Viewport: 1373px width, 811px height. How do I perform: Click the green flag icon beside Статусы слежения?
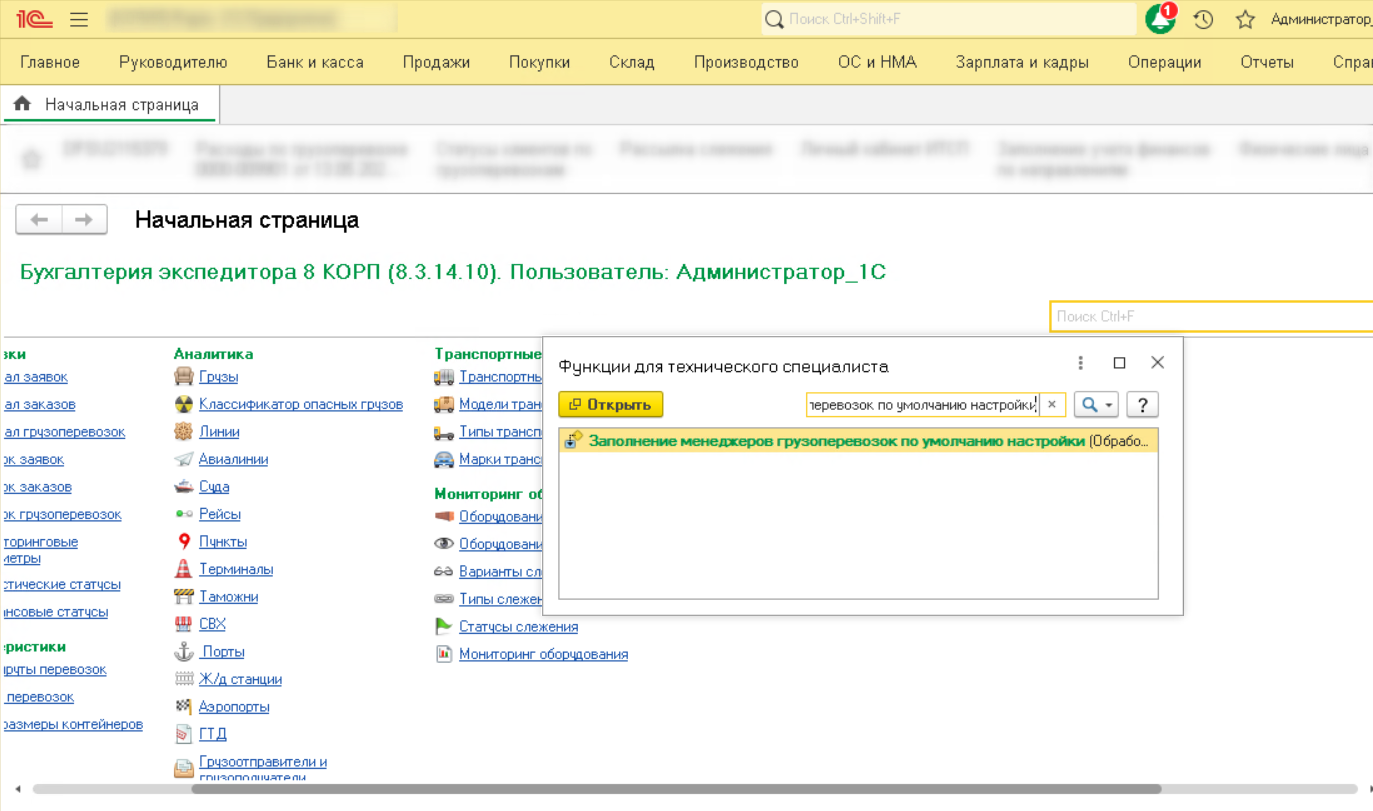click(444, 627)
